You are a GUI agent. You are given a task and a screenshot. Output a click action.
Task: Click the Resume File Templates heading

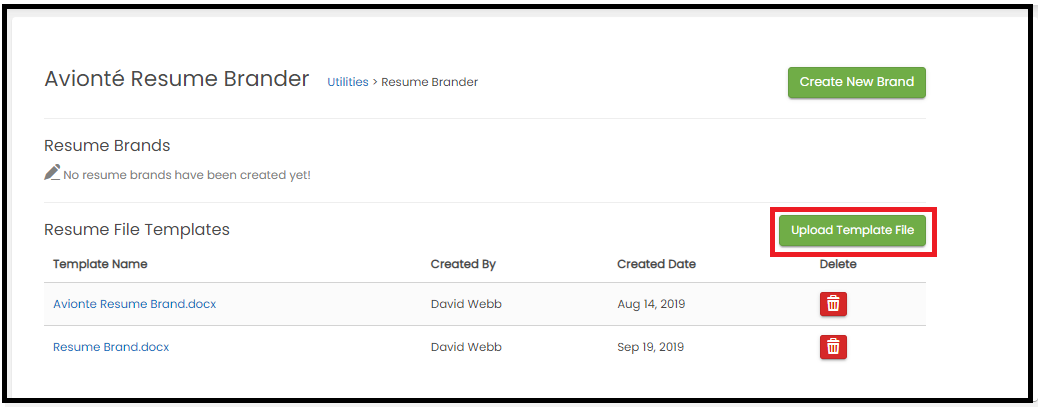(x=137, y=230)
